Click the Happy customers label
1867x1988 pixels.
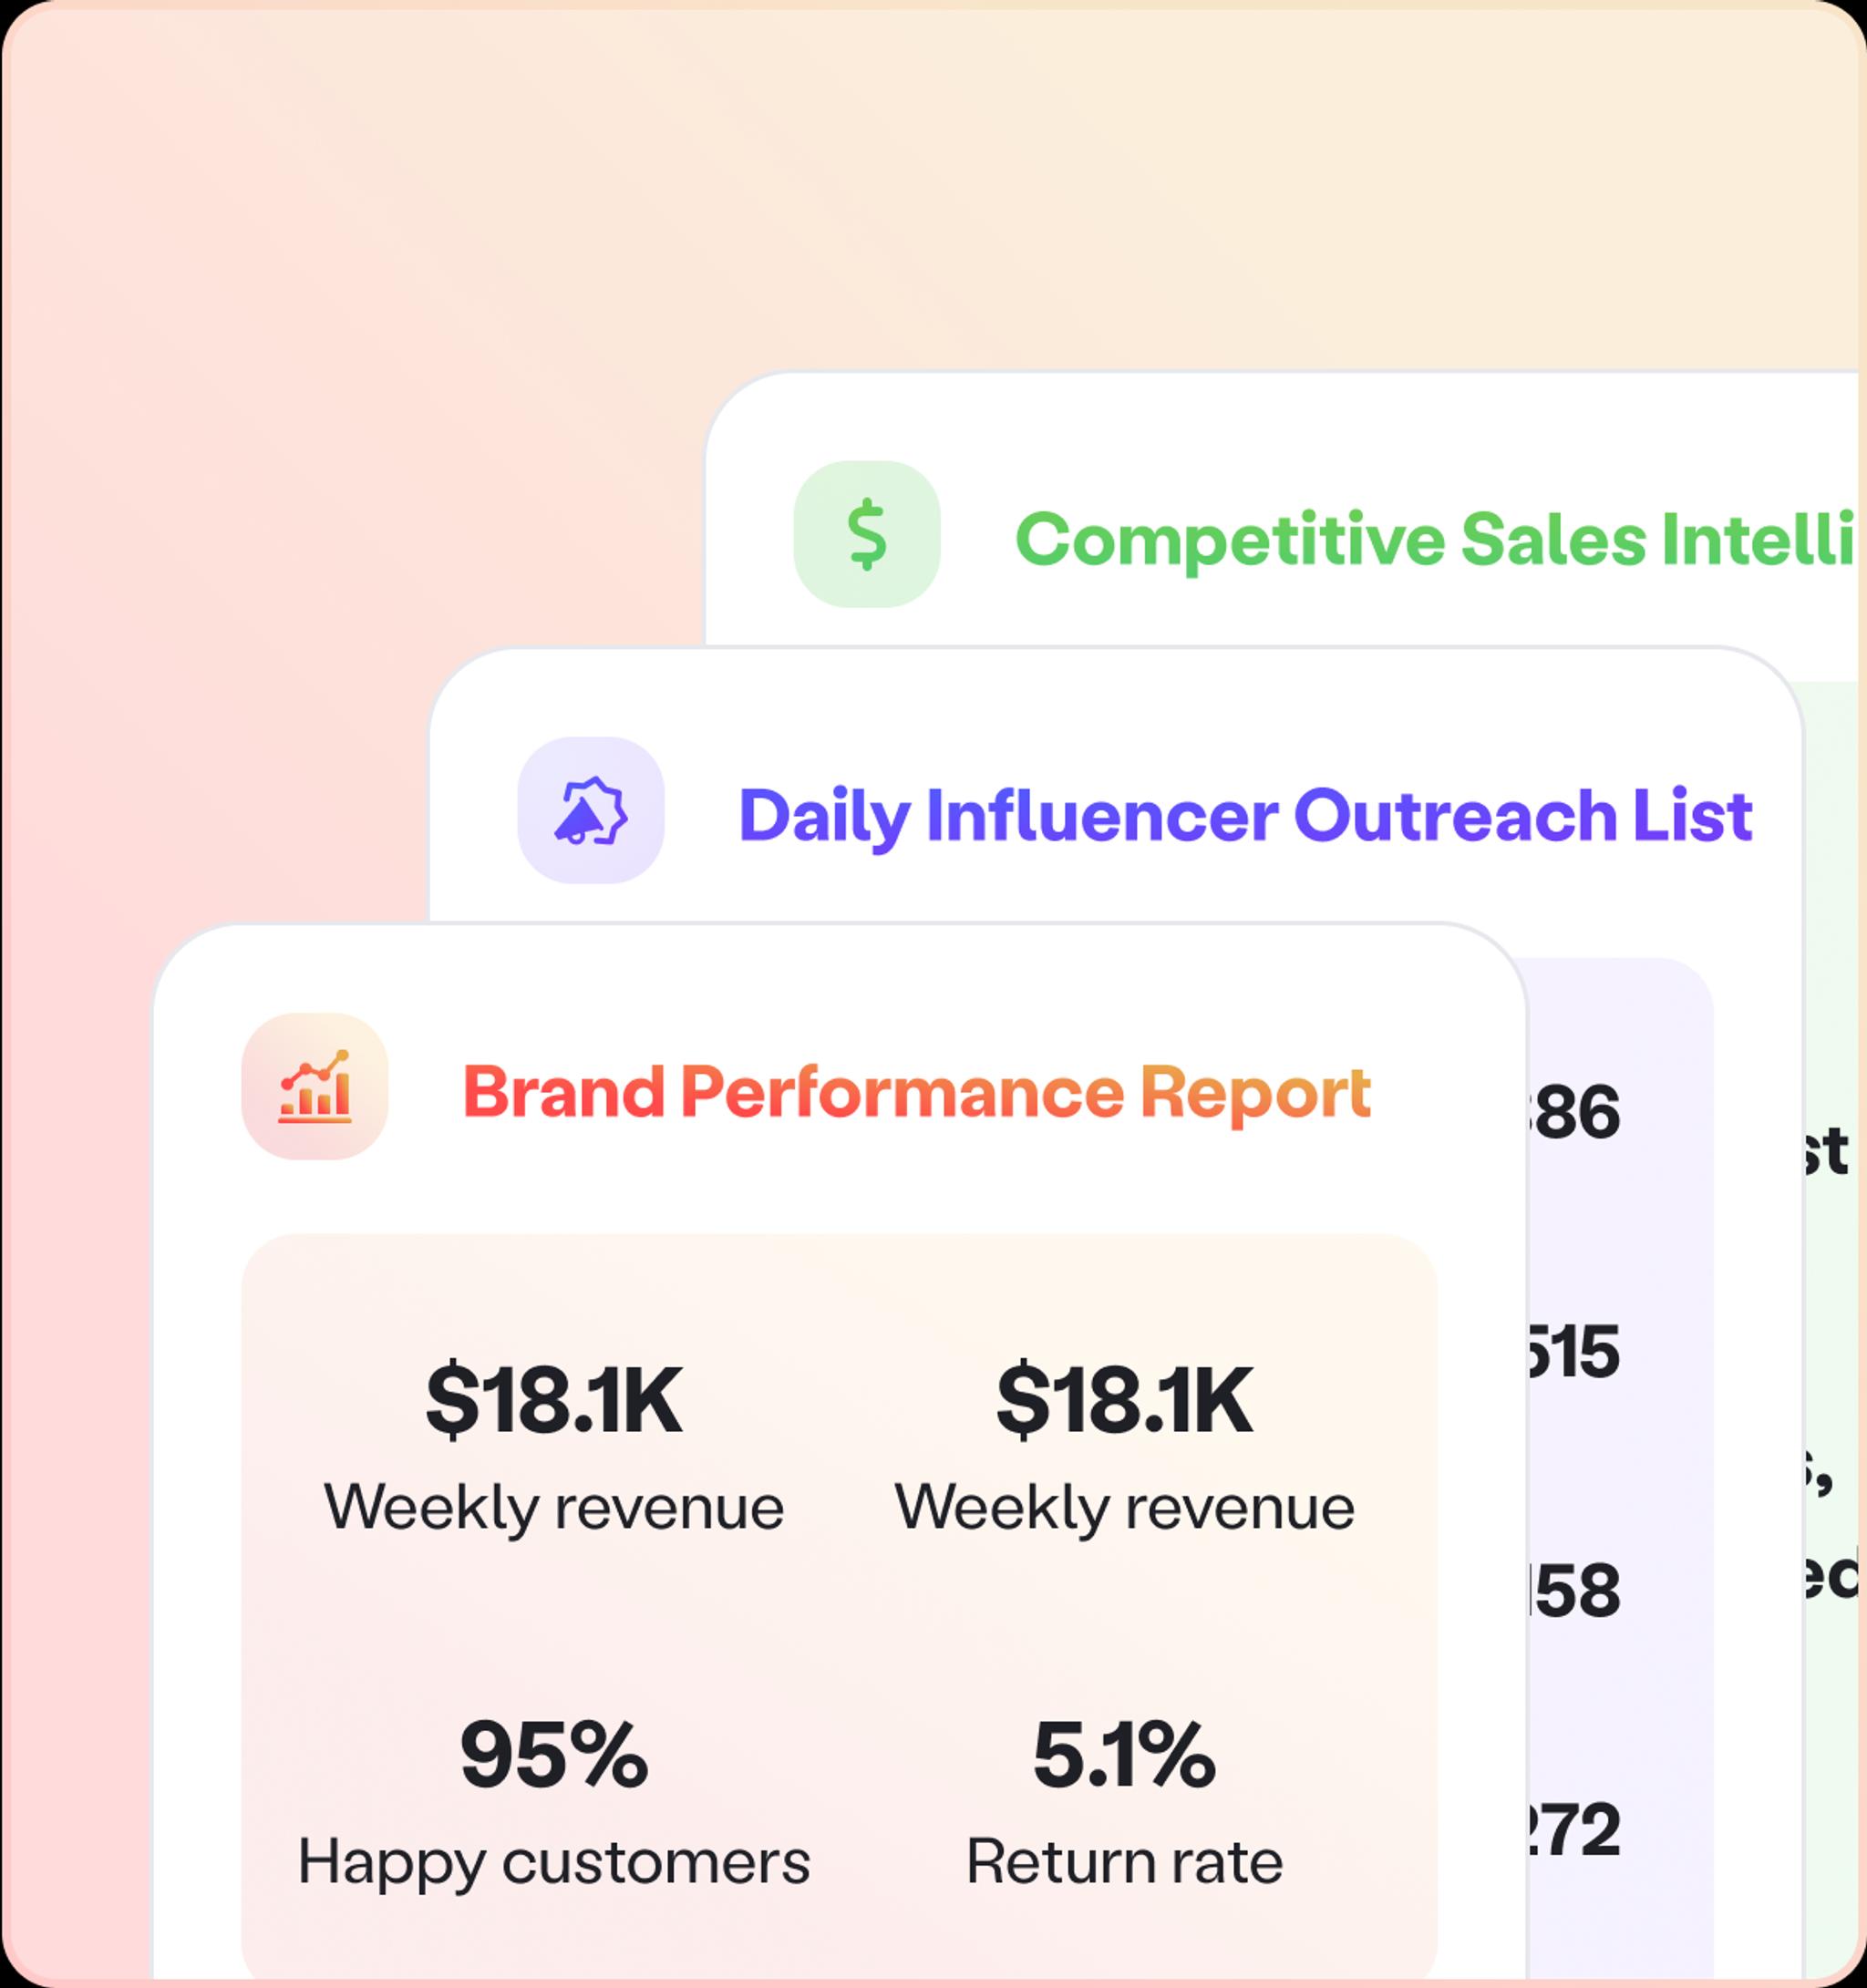[554, 1862]
